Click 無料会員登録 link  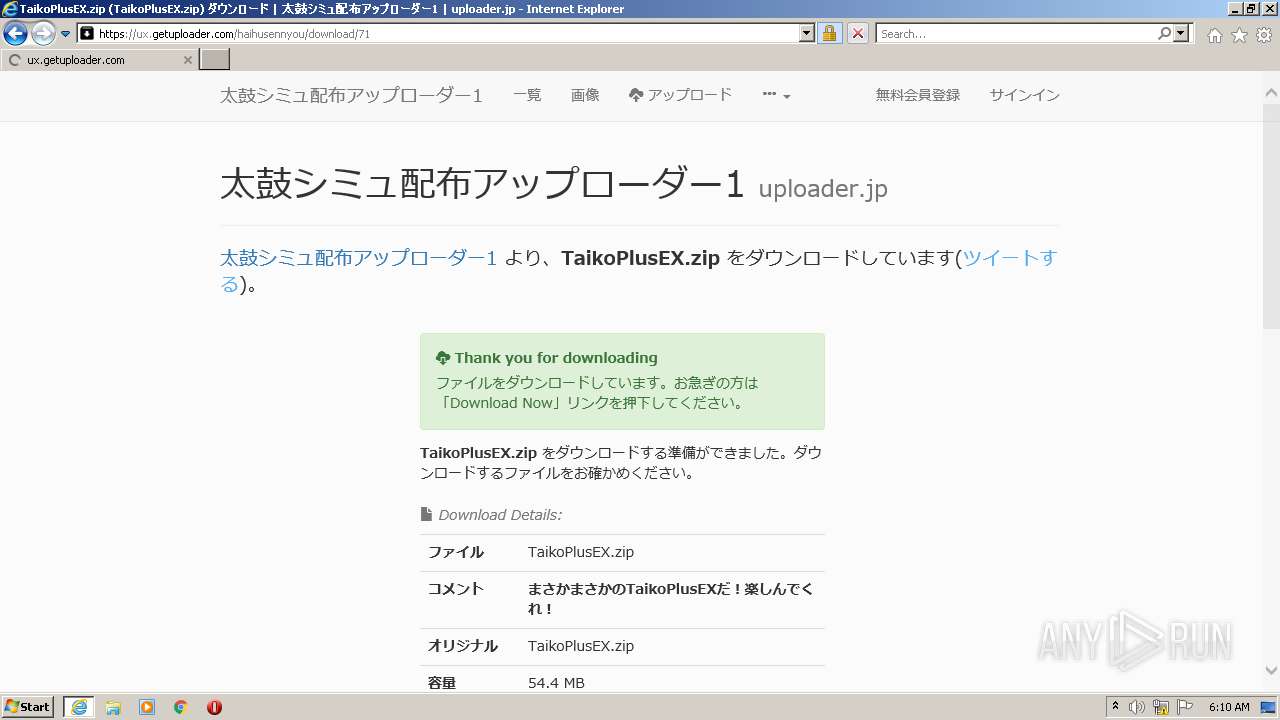(x=918, y=95)
